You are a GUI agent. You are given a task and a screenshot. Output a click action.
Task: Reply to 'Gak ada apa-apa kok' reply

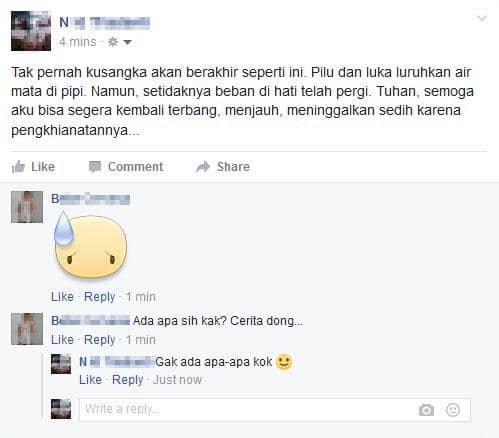point(128,380)
